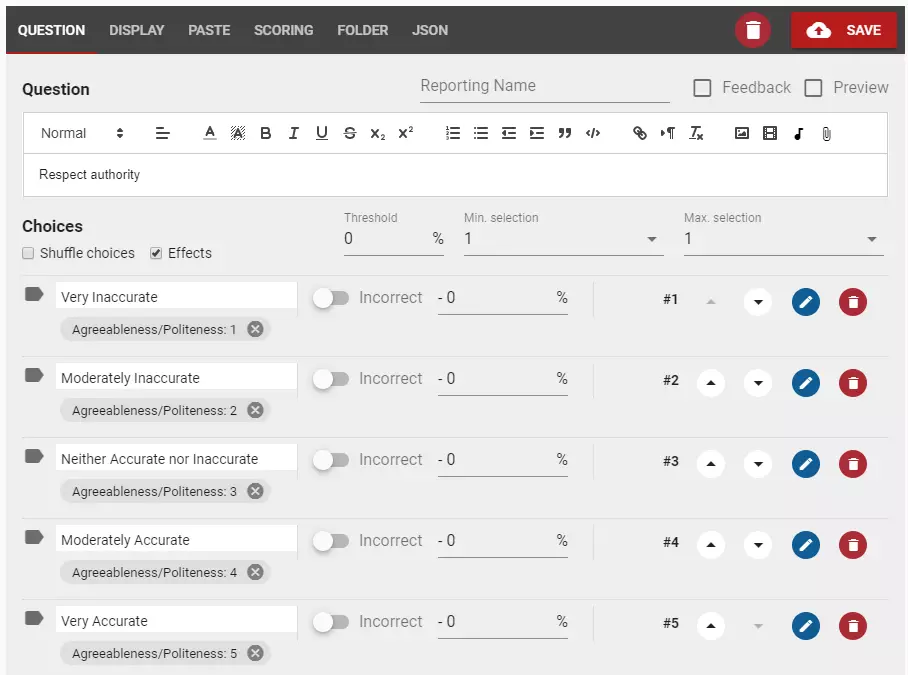Edit the Moderately Accurate choice text
The width and height of the screenshot is (908, 675).
[176, 540]
